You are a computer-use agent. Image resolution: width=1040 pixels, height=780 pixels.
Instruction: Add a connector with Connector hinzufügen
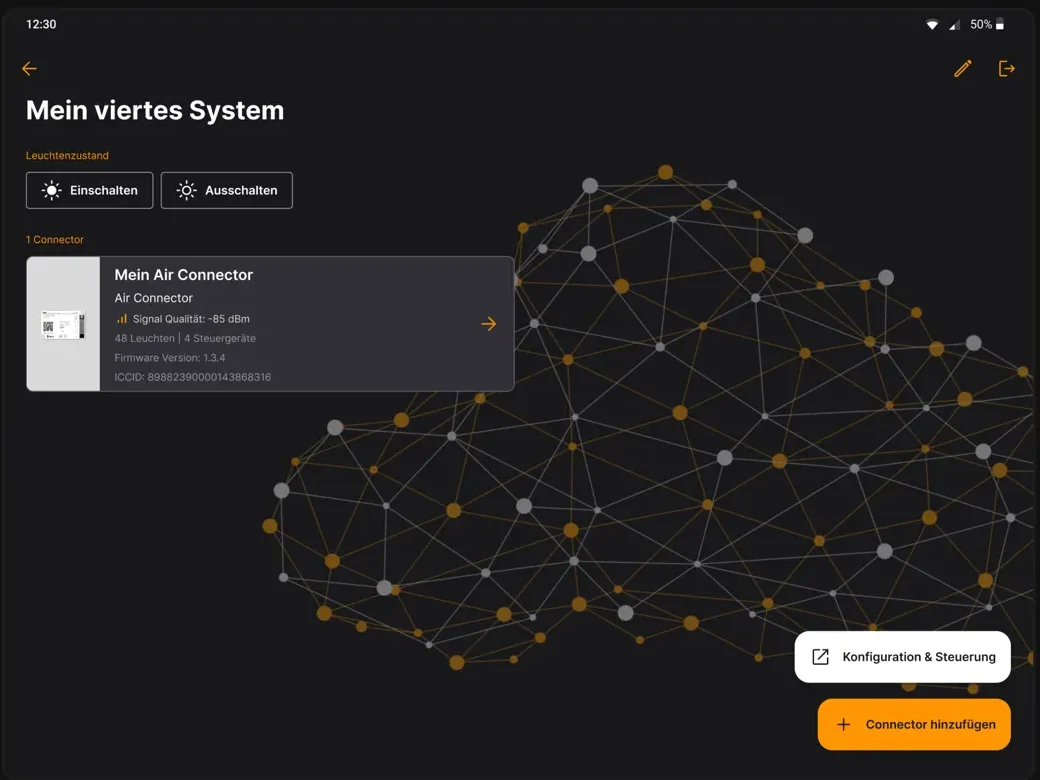coord(914,724)
